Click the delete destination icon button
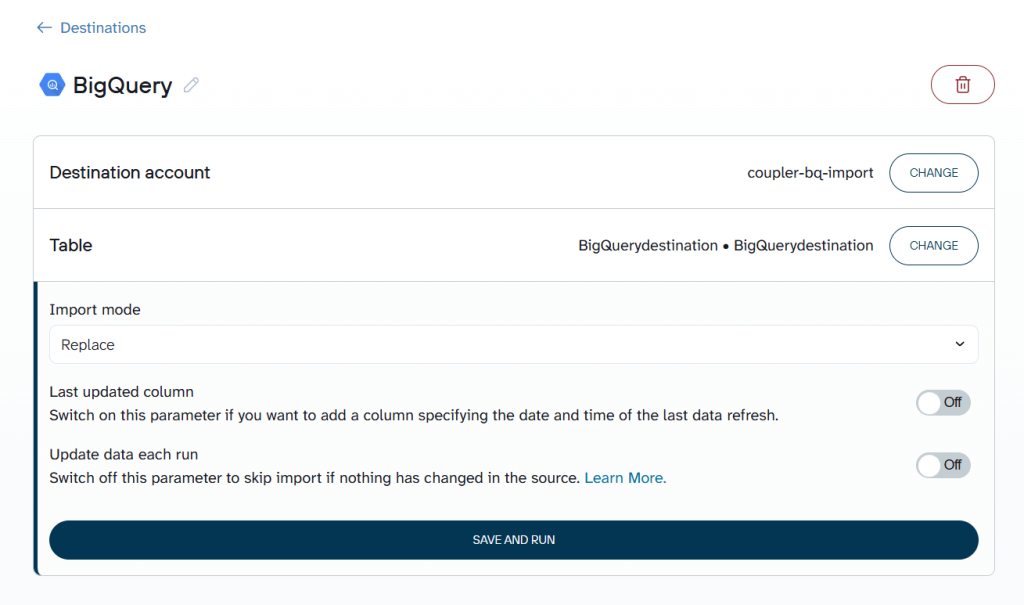Image resolution: width=1024 pixels, height=605 pixels. (x=962, y=84)
